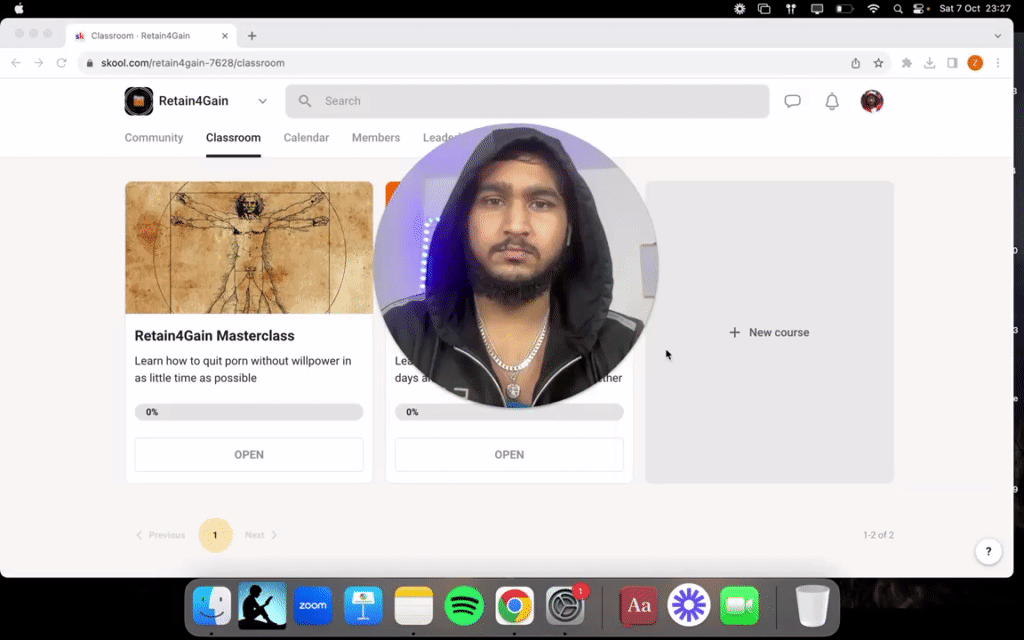The image size is (1024, 640).
Task: Open the Calendar tab
Action: point(306,138)
